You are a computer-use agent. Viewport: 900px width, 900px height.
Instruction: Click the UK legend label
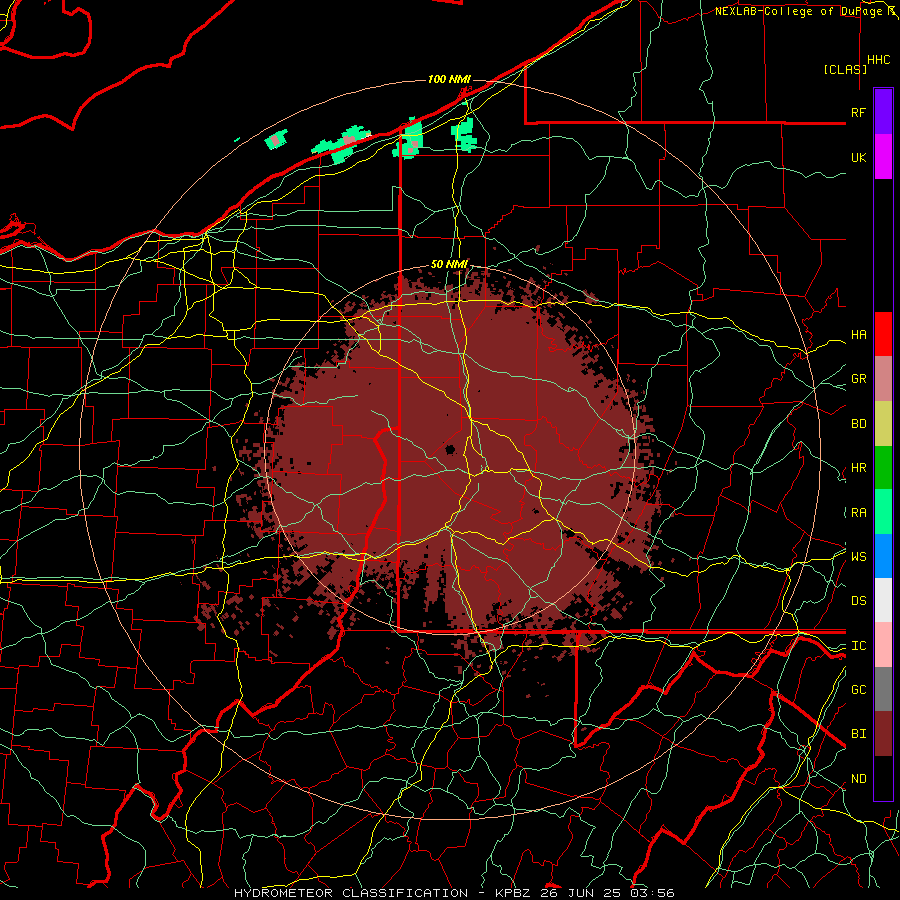[x=859, y=157]
